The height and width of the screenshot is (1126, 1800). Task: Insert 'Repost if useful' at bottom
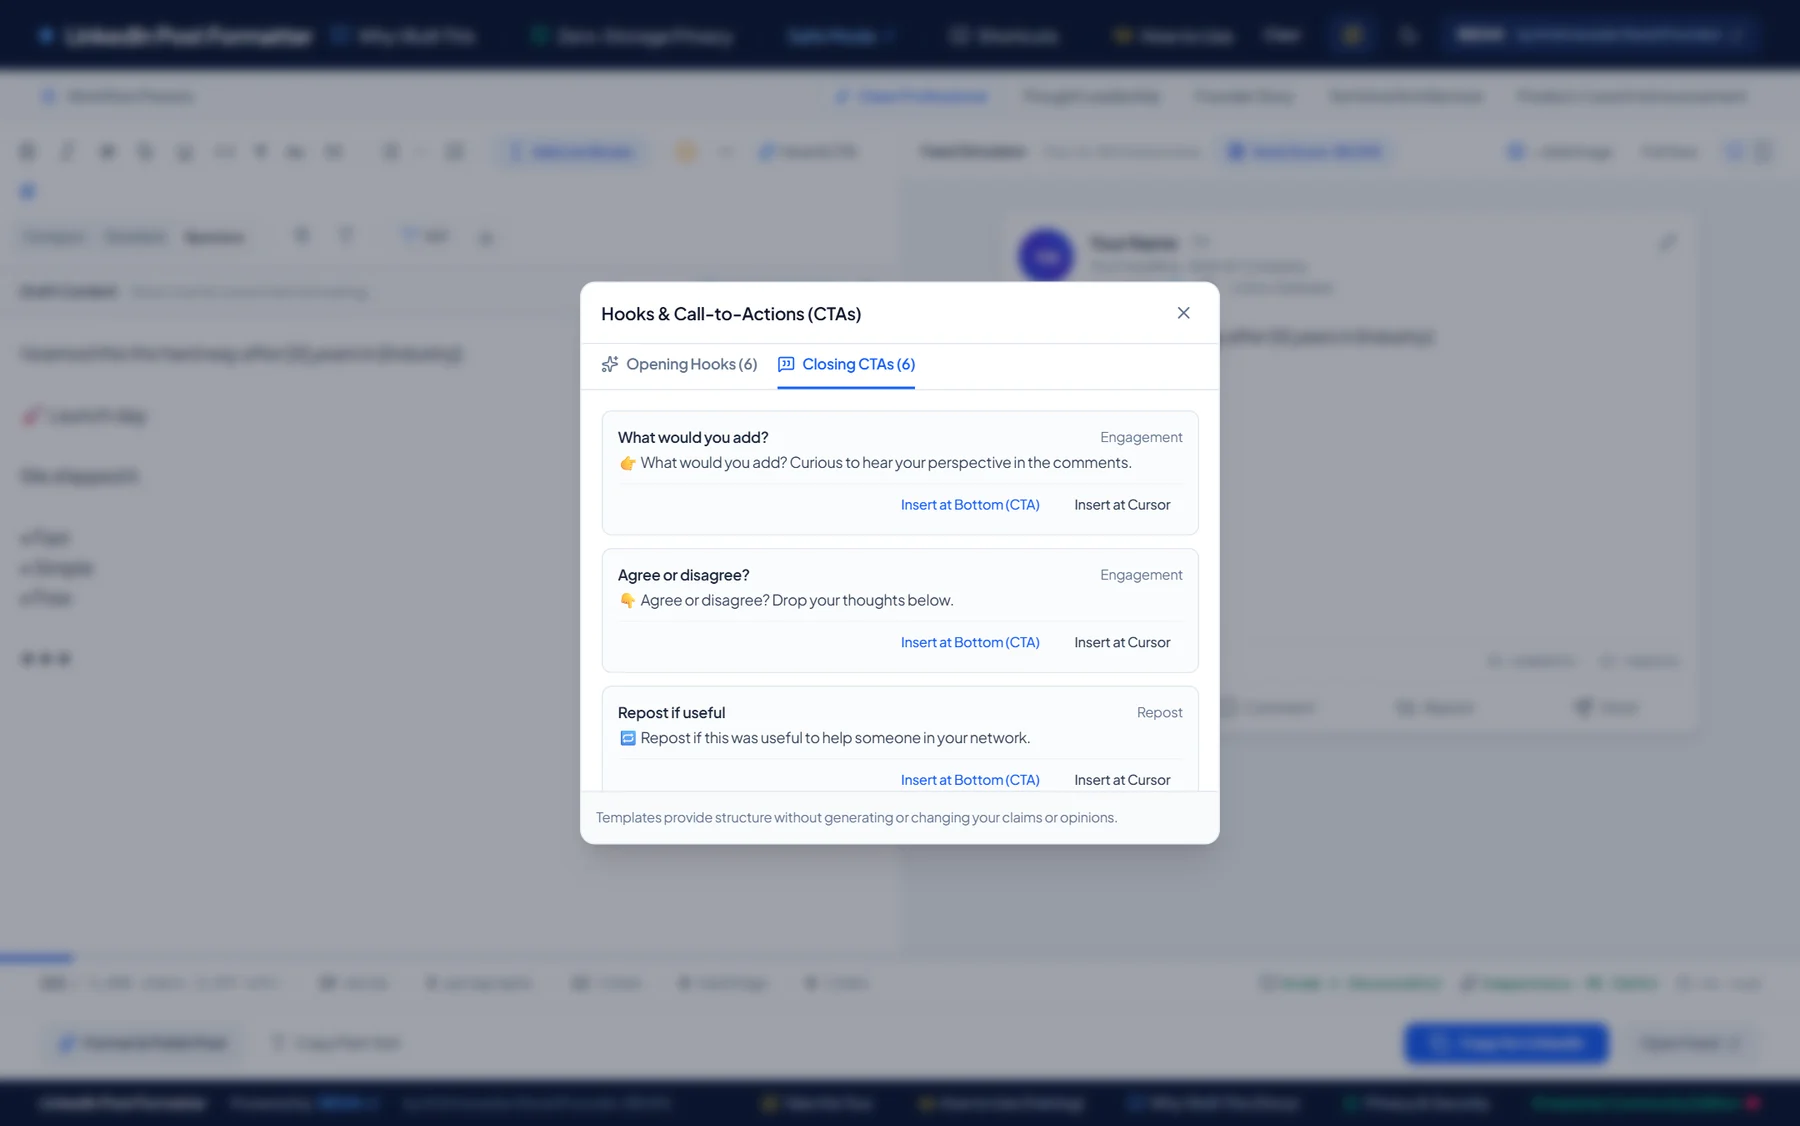[970, 780]
